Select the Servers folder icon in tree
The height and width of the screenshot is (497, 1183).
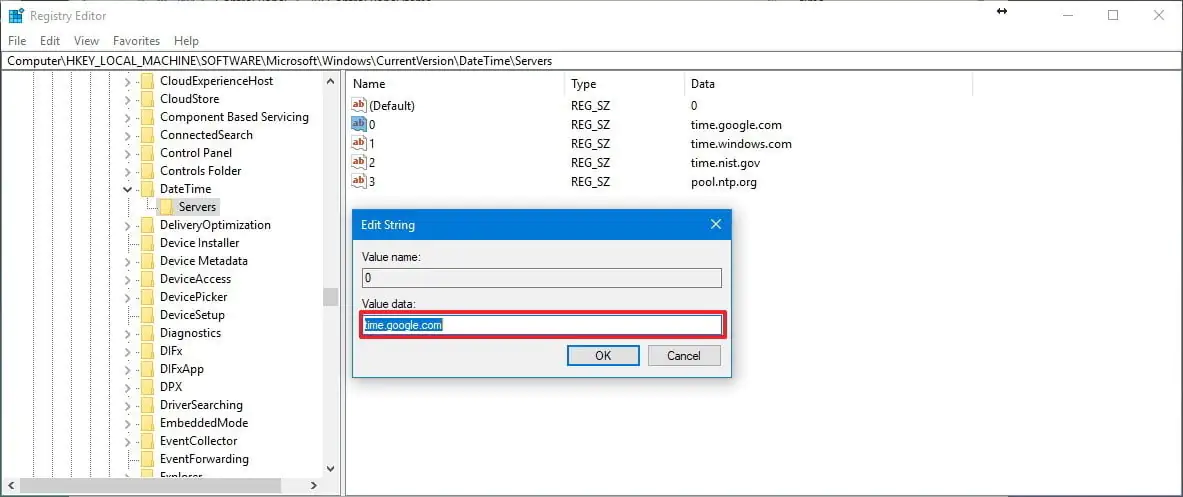click(x=167, y=207)
